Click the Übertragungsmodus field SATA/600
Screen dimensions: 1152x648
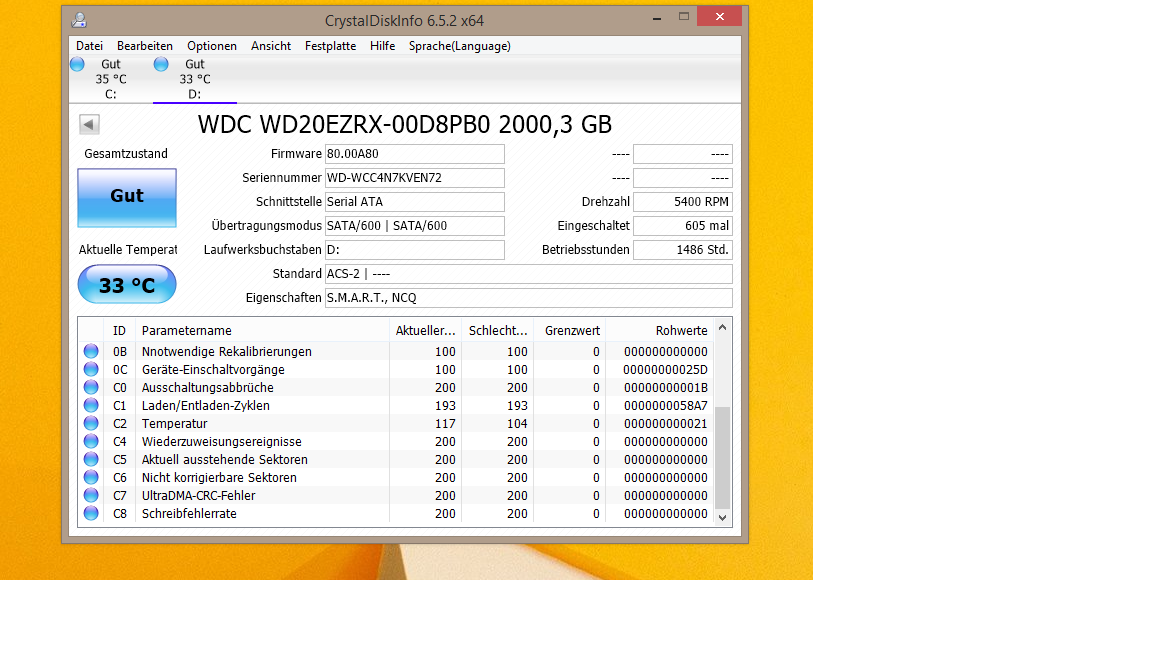click(414, 226)
